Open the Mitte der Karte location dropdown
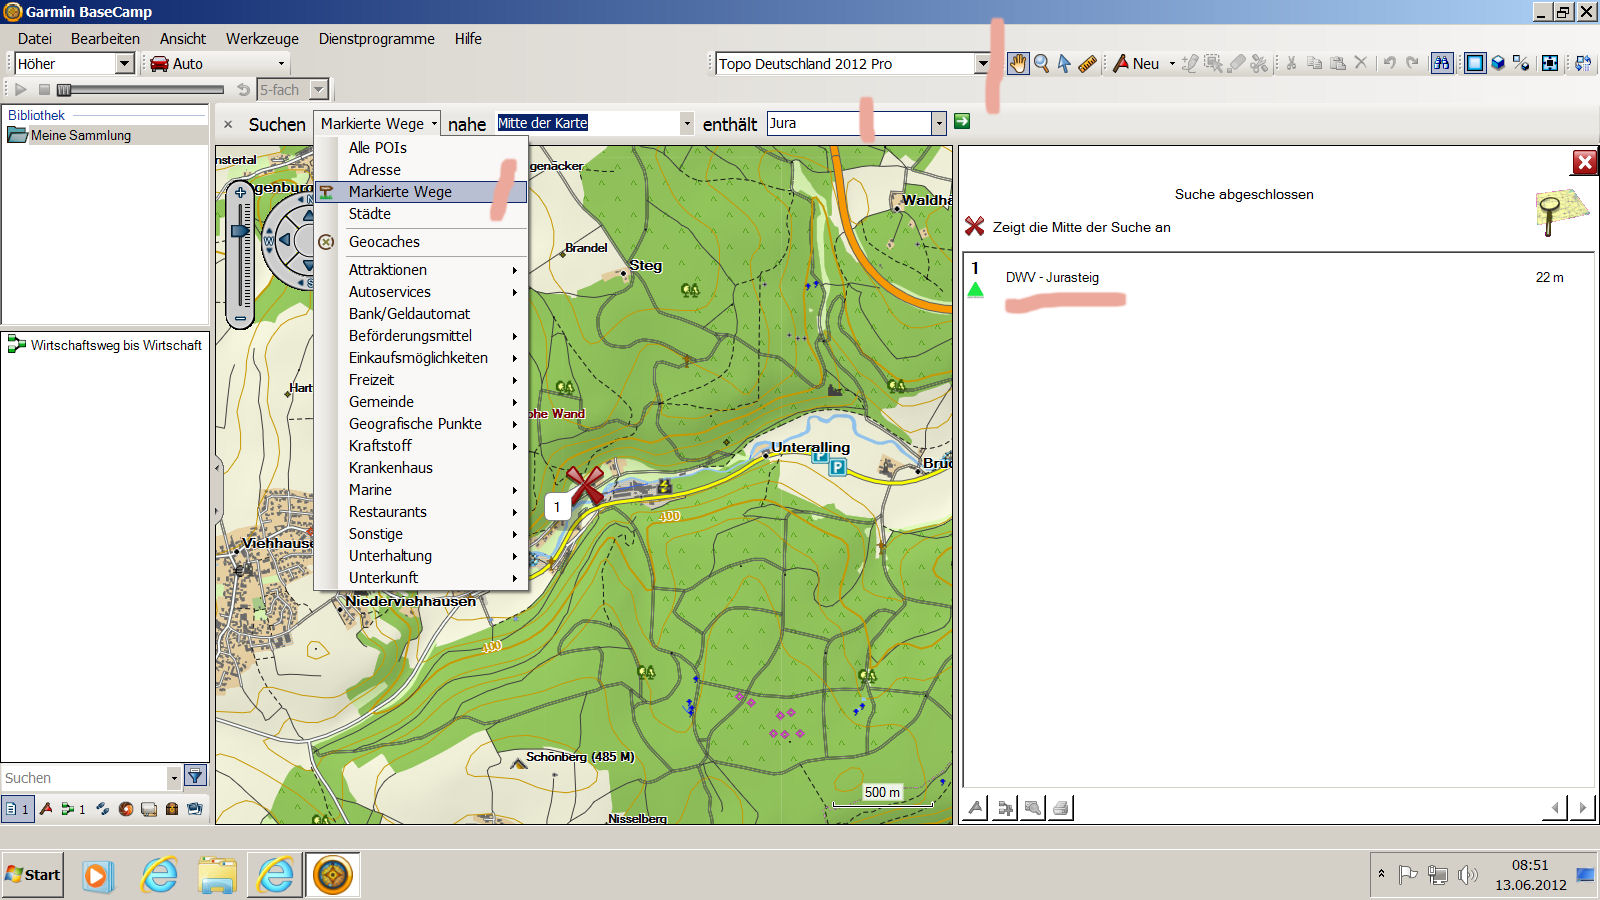Image resolution: width=1600 pixels, height=900 pixels. click(x=687, y=124)
